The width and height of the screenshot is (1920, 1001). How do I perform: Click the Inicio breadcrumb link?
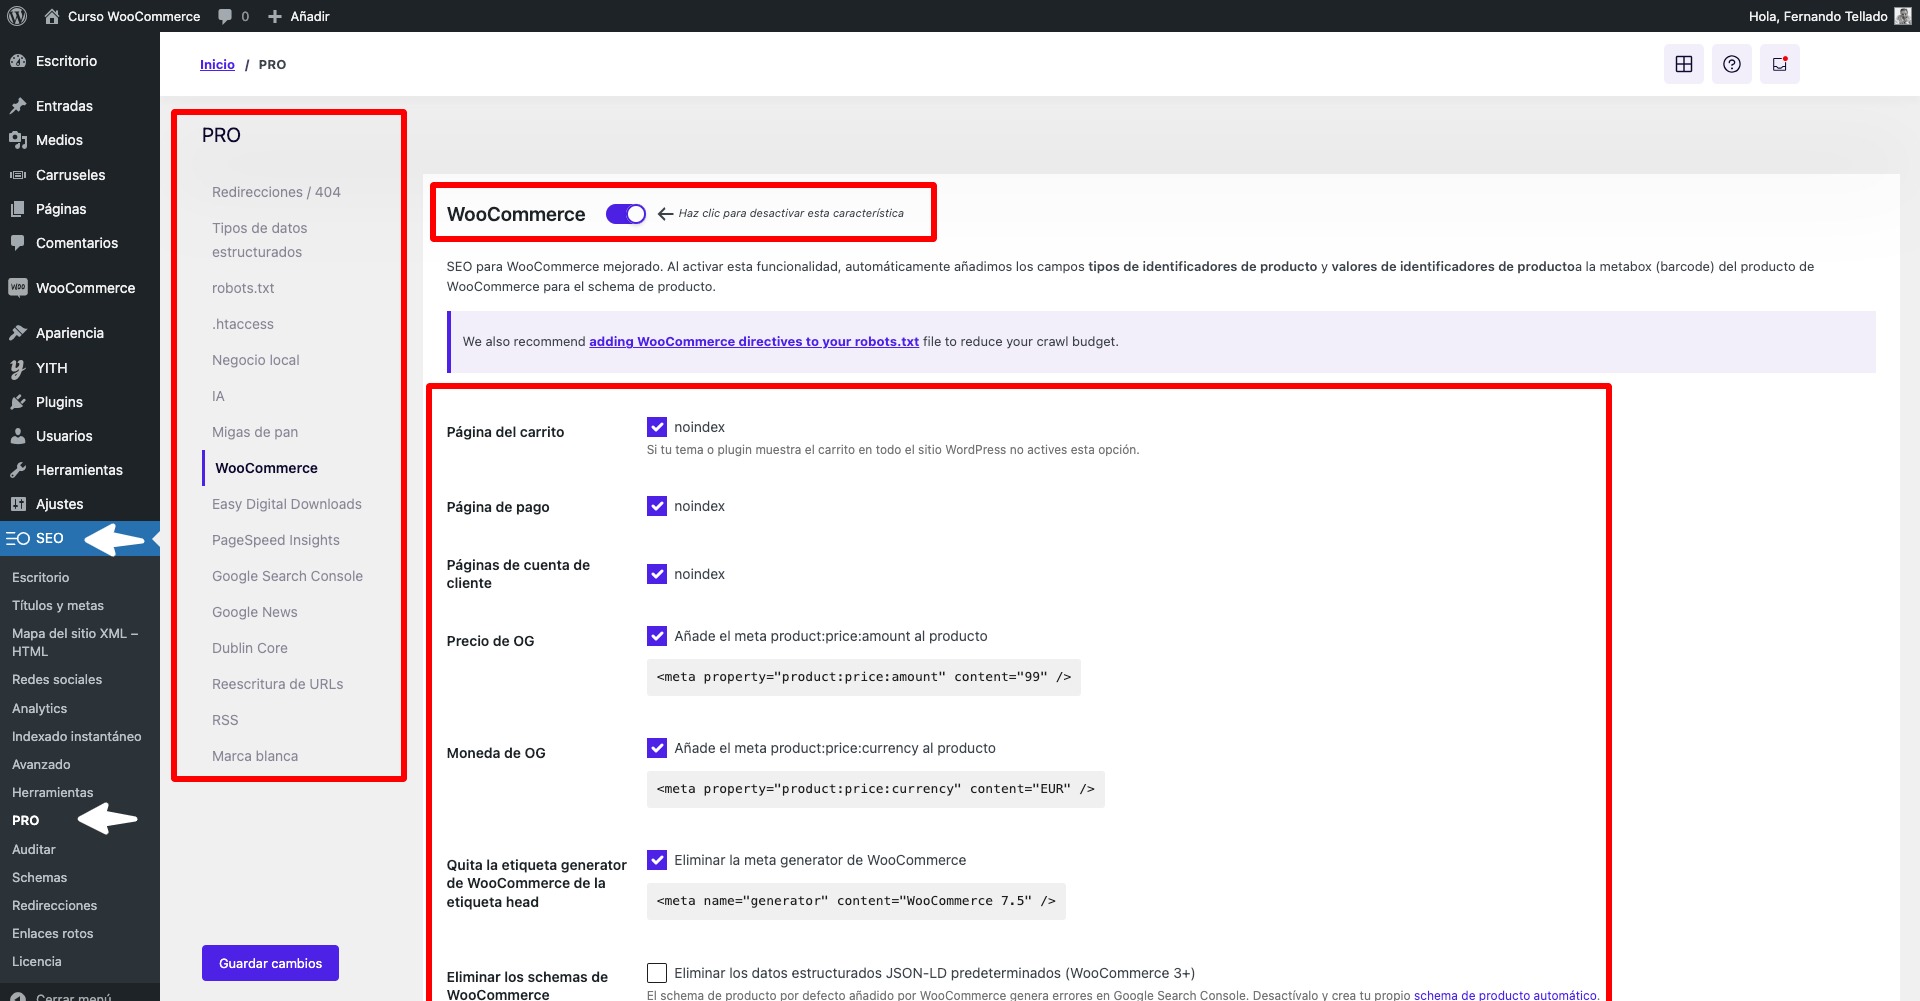click(x=217, y=63)
